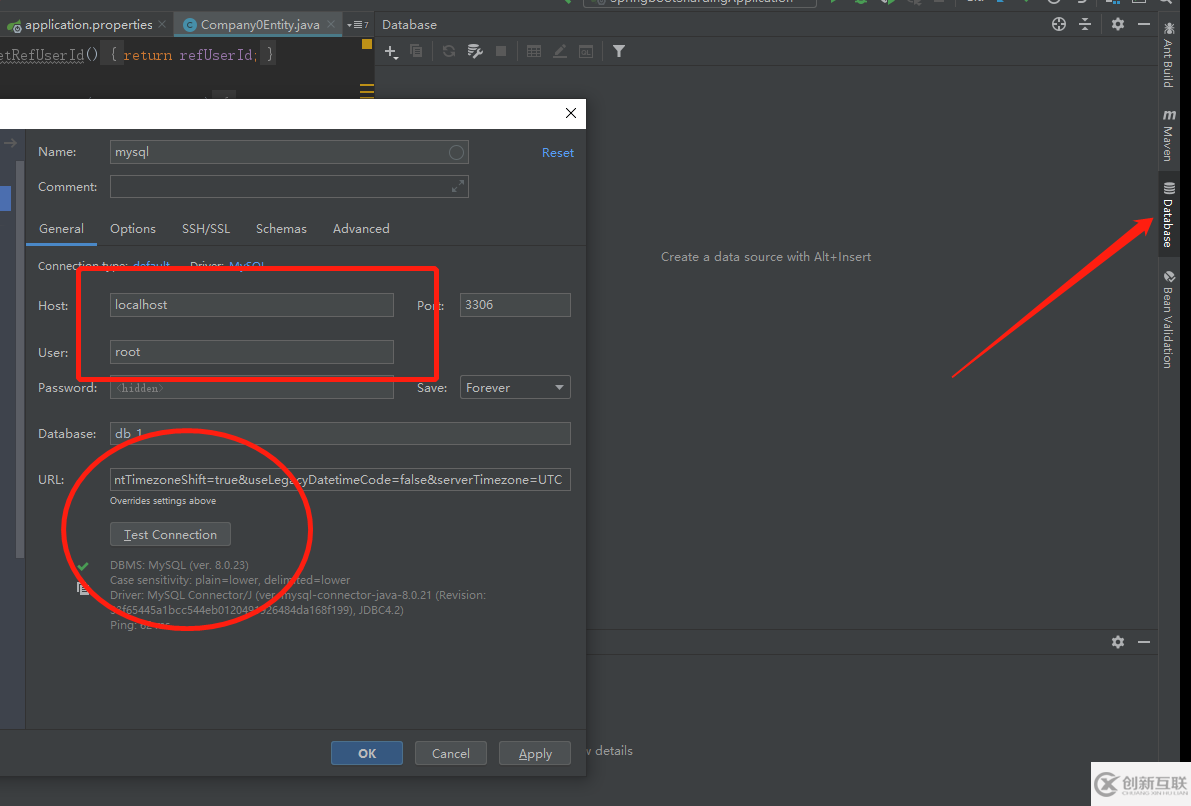
Task: Click into the User field
Action: pos(251,352)
